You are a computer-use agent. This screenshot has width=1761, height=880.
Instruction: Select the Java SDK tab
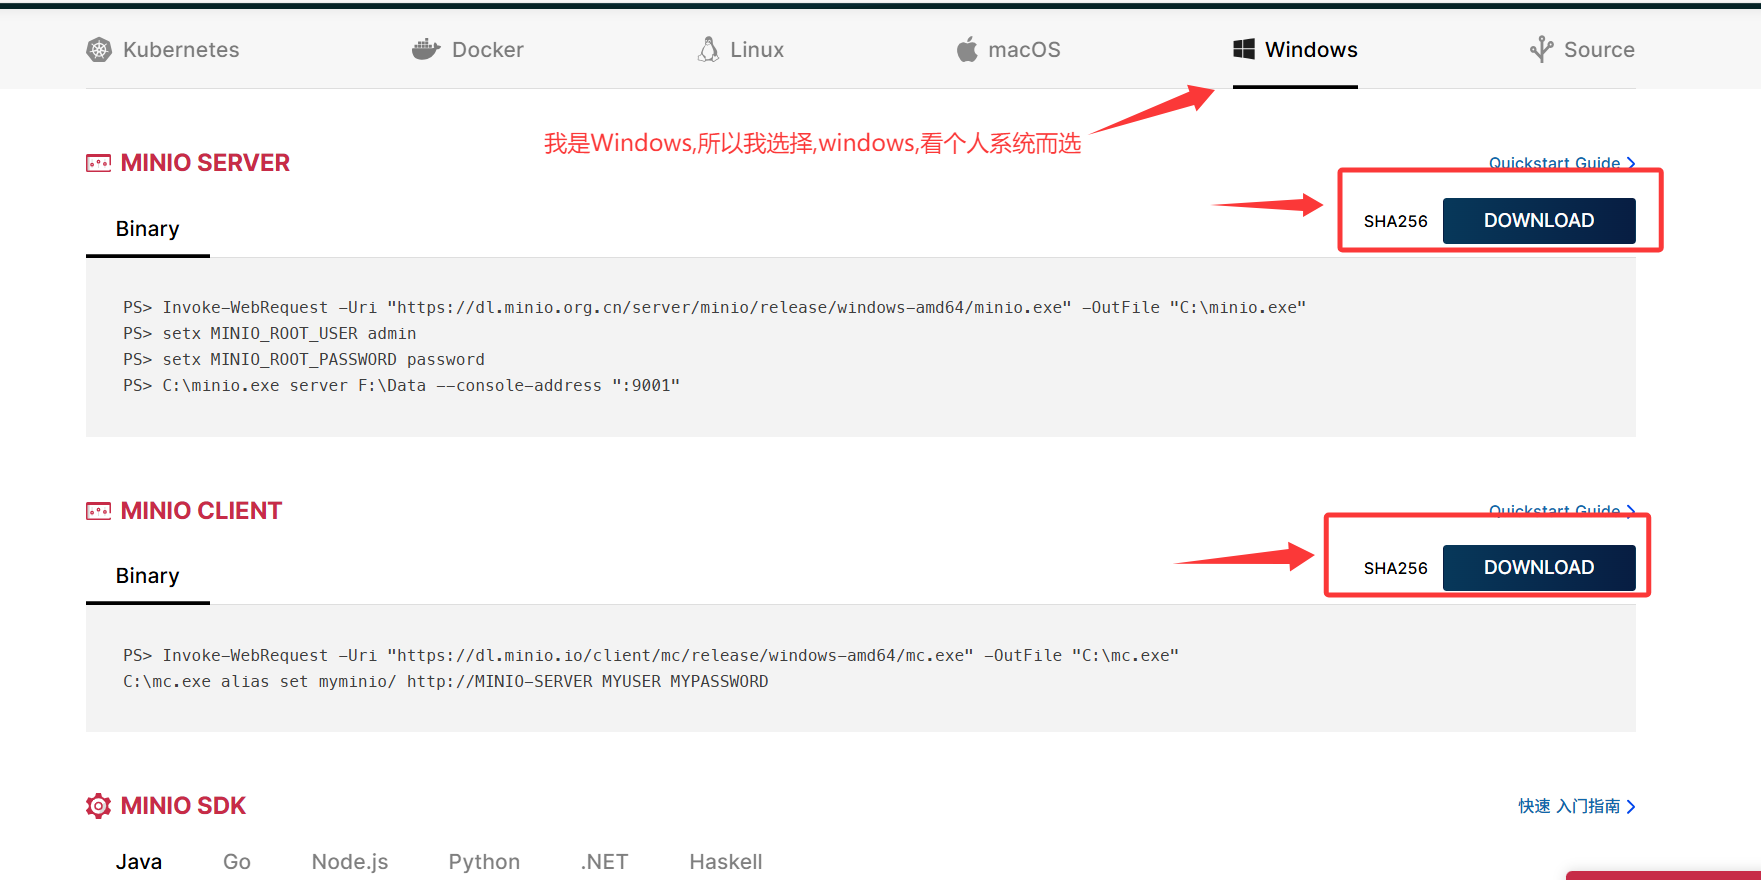click(139, 862)
